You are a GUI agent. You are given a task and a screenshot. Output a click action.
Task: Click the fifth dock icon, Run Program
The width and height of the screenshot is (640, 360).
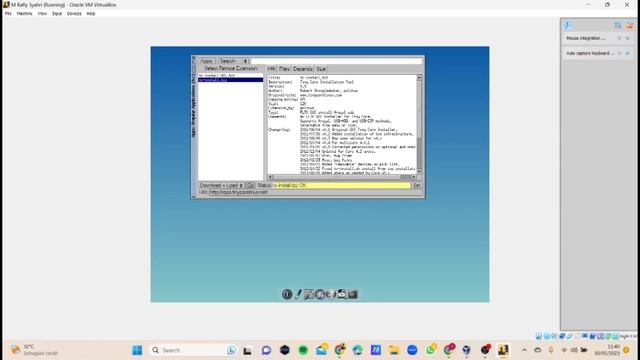[x=331, y=294]
